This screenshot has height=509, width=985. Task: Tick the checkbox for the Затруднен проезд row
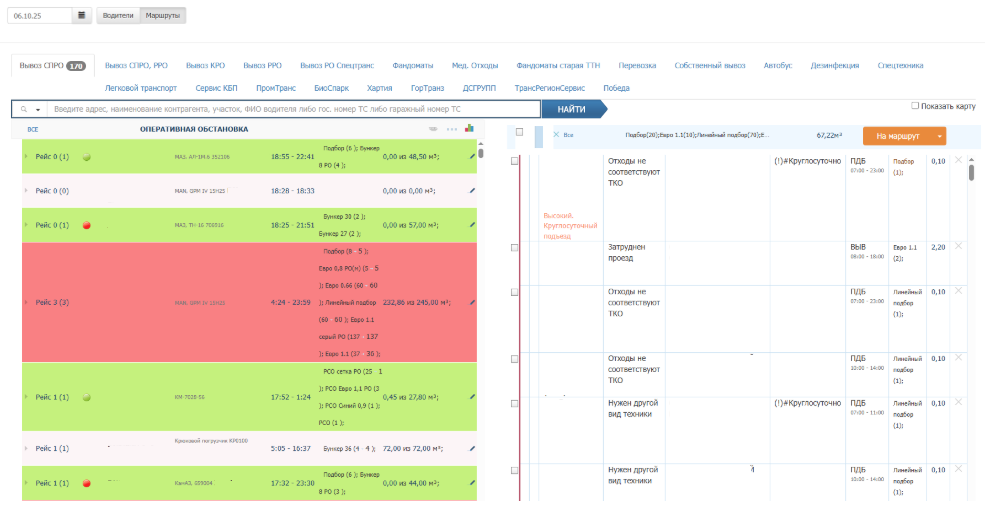point(515,248)
